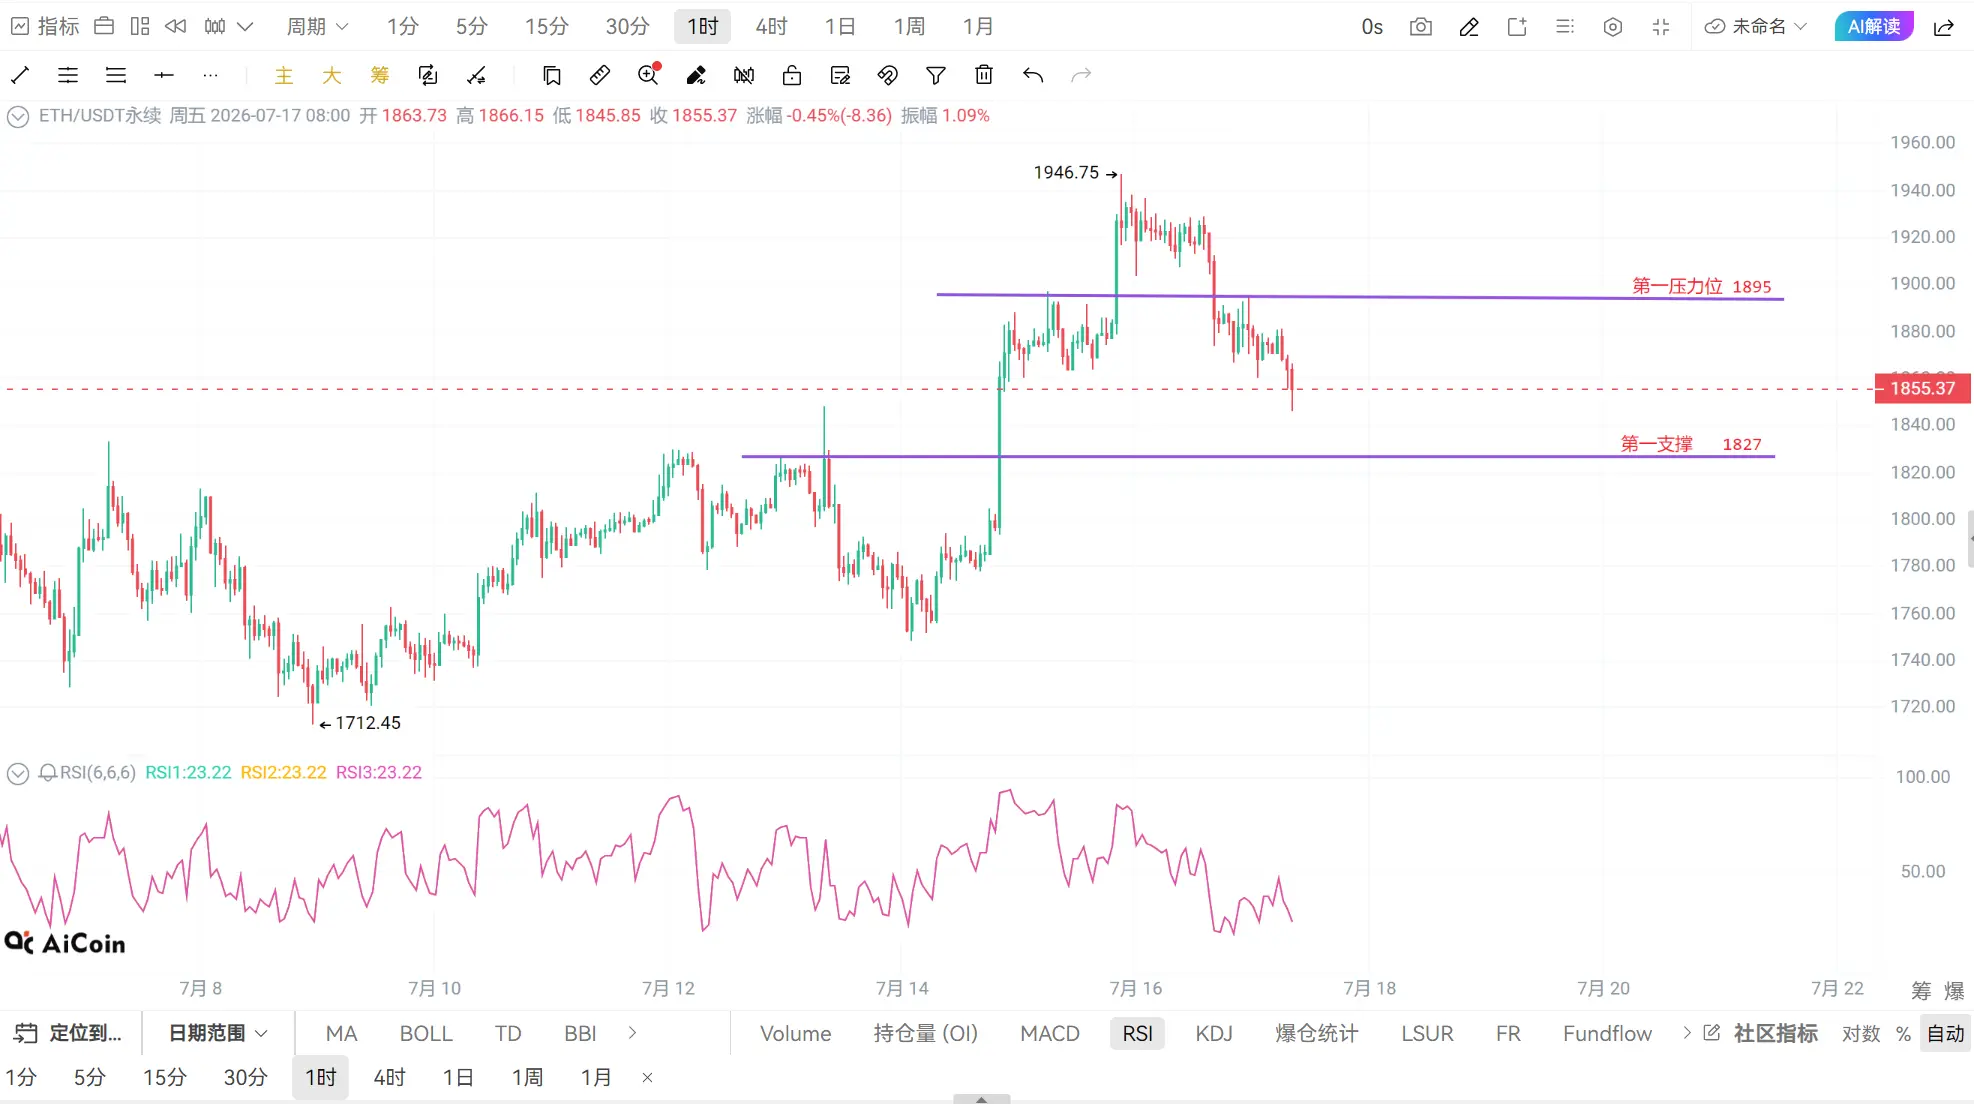Toggle the 对数 log scale option
This screenshot has width=1974, height=1104.
tap(1861, 1034)
